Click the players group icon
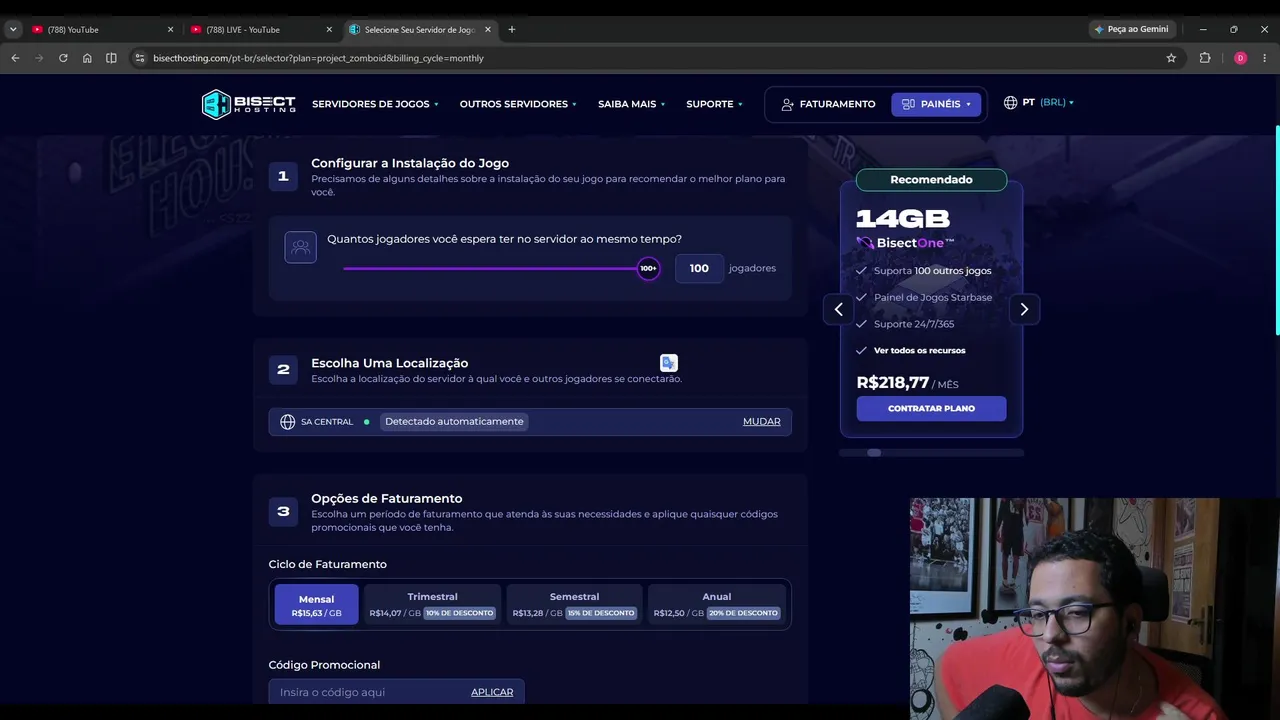This screenshot has height=720, width=1280. coord(301,247)
